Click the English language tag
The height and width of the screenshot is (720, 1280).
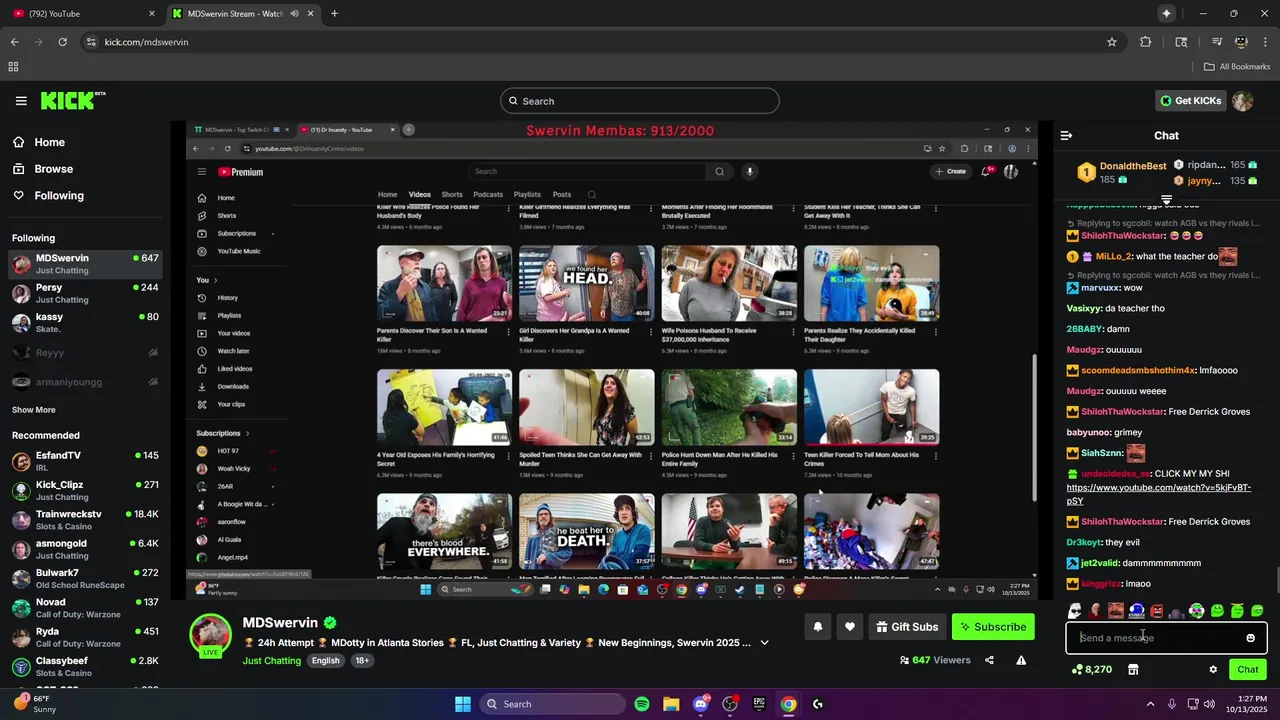(x=325, y=661)
